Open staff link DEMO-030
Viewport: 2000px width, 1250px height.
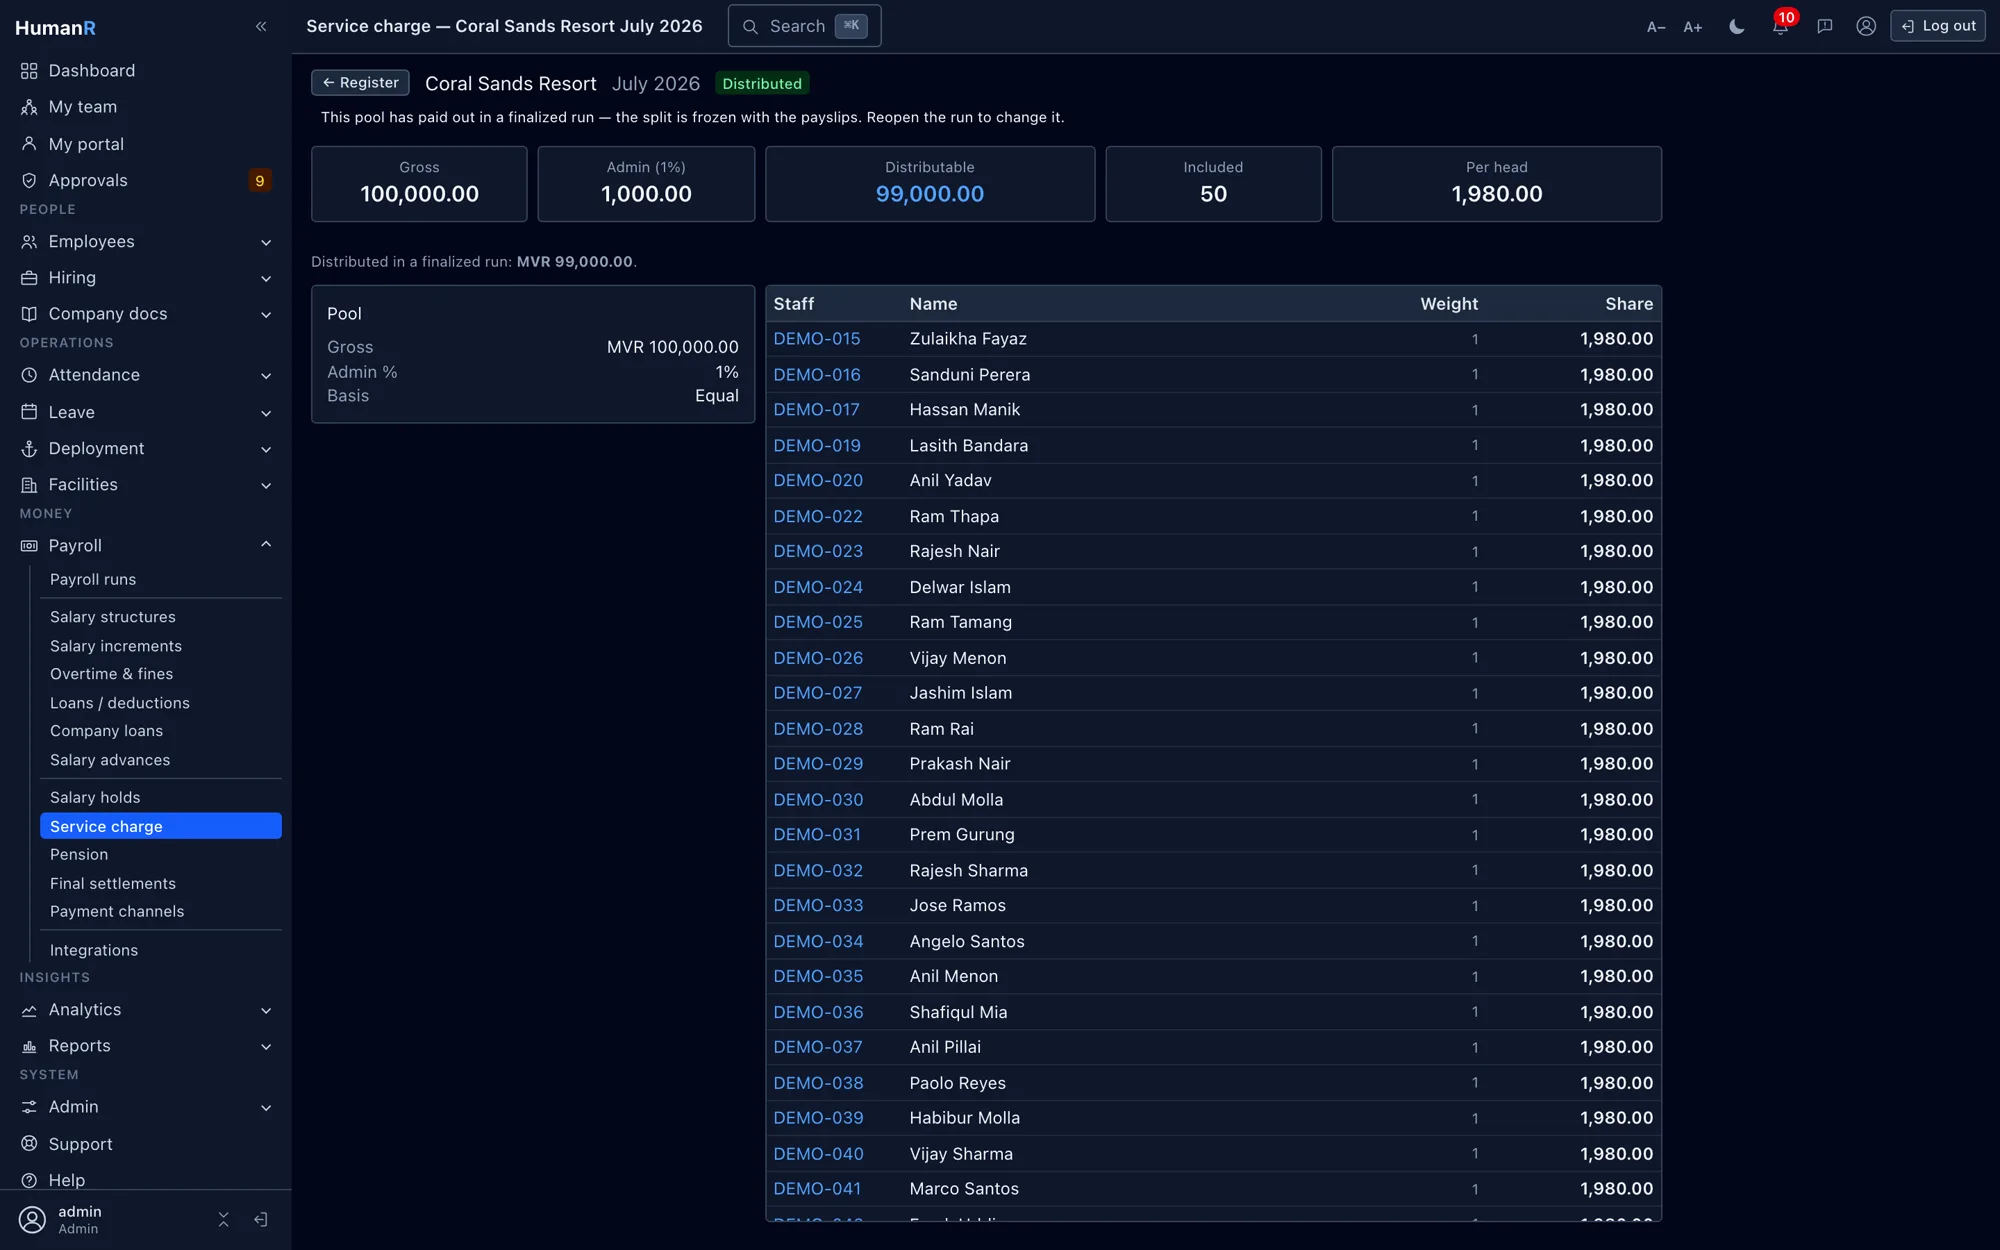click(818, 800)
